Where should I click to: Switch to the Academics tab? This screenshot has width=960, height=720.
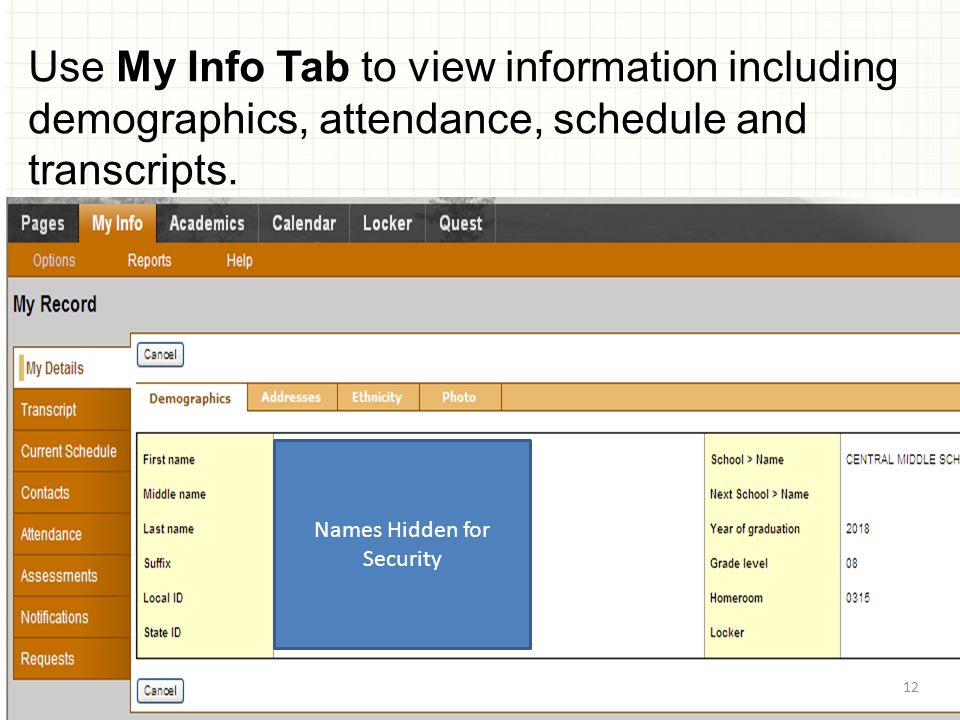(207, 223)
